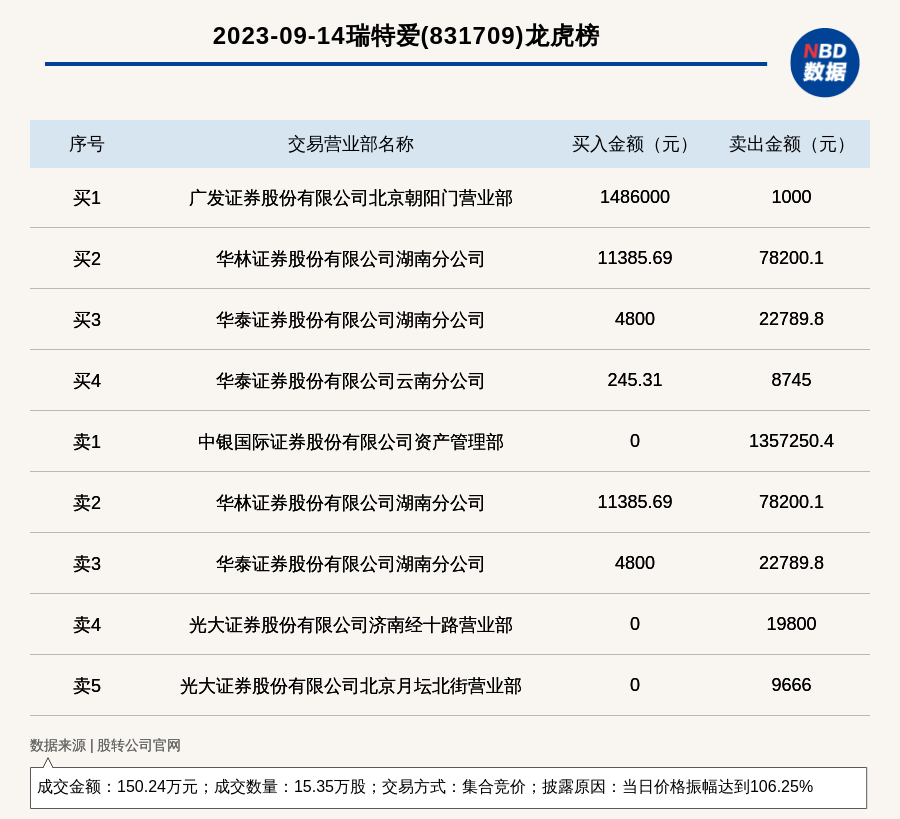The image size is (900, 819).
Task: Click the 买4 row label
Action: [87, 381]
